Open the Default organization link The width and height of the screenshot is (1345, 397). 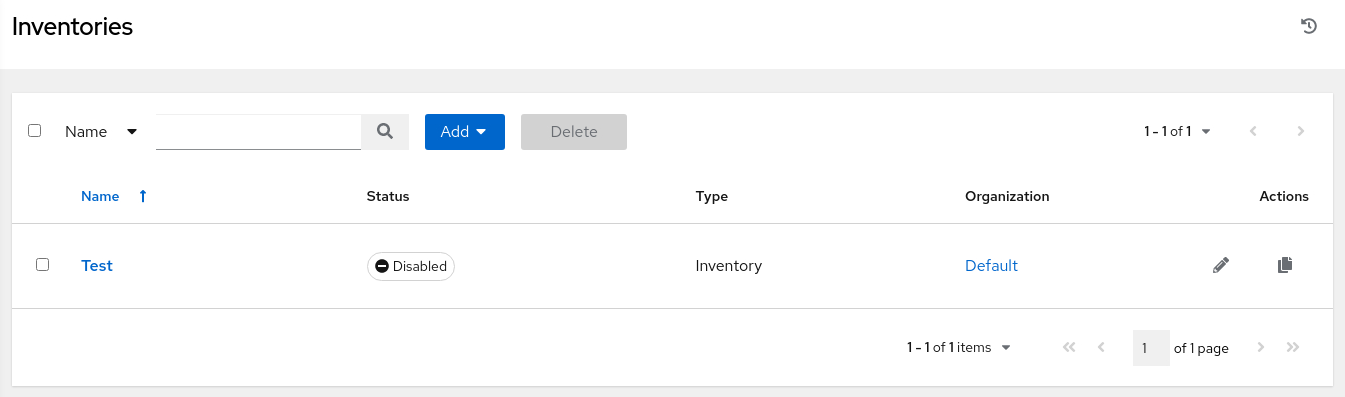pos(991,265)
